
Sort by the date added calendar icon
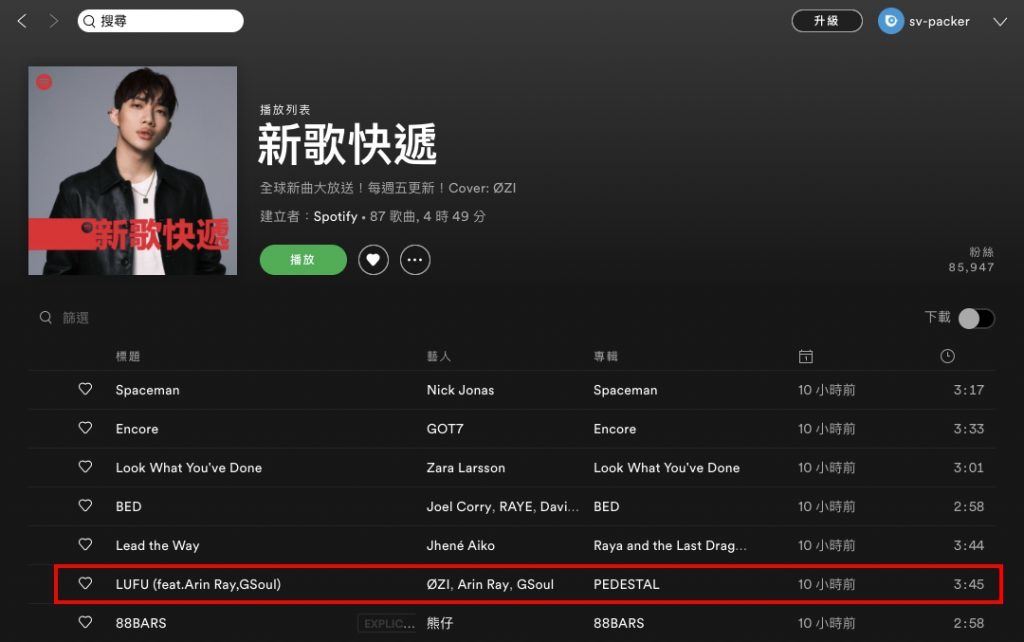tap(806, 356)
